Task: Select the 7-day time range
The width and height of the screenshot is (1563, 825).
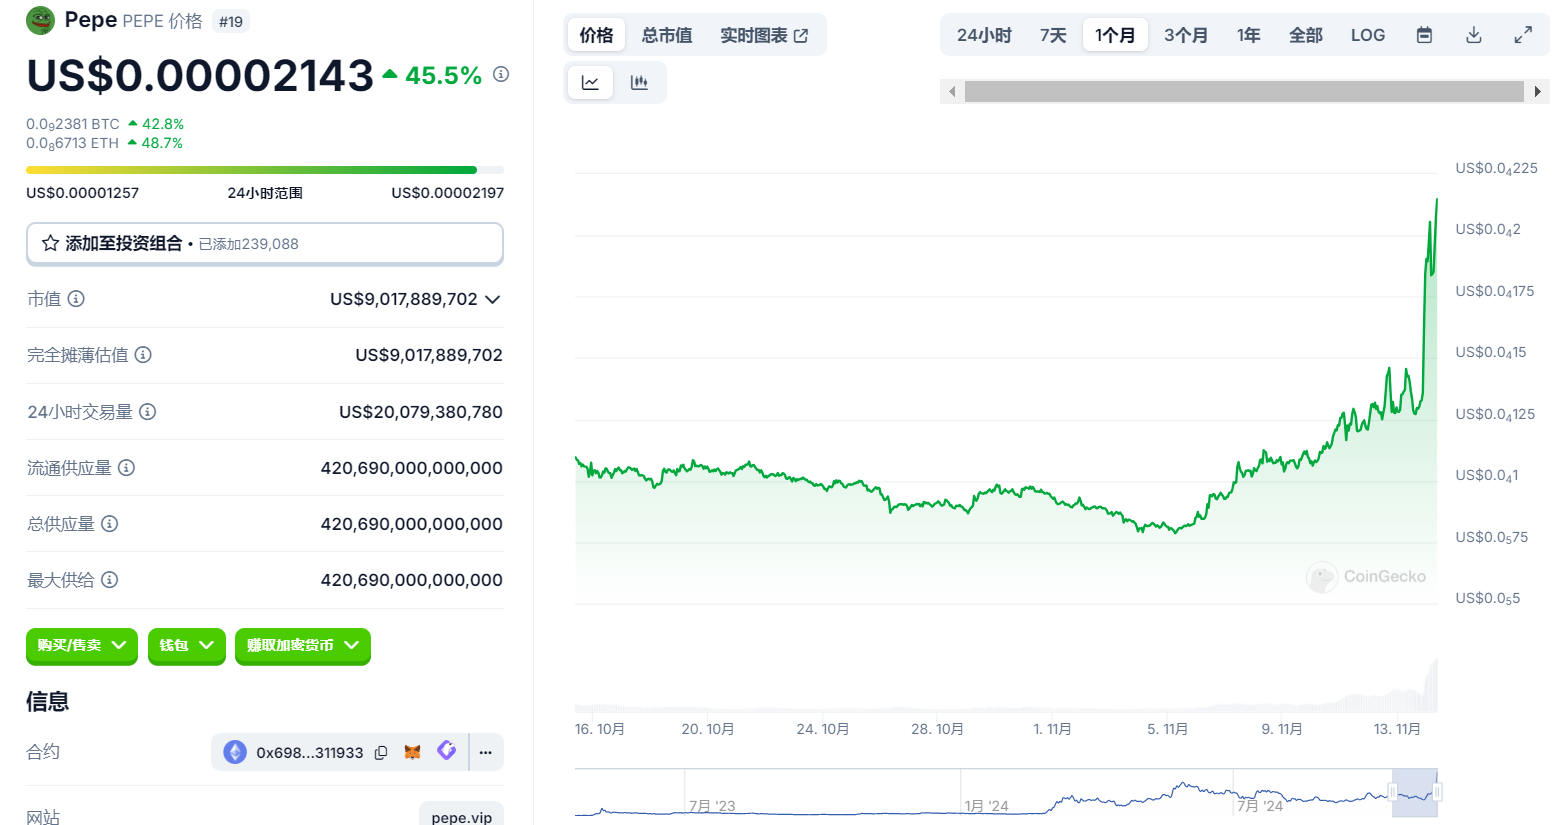Action: click(1053, 35)
